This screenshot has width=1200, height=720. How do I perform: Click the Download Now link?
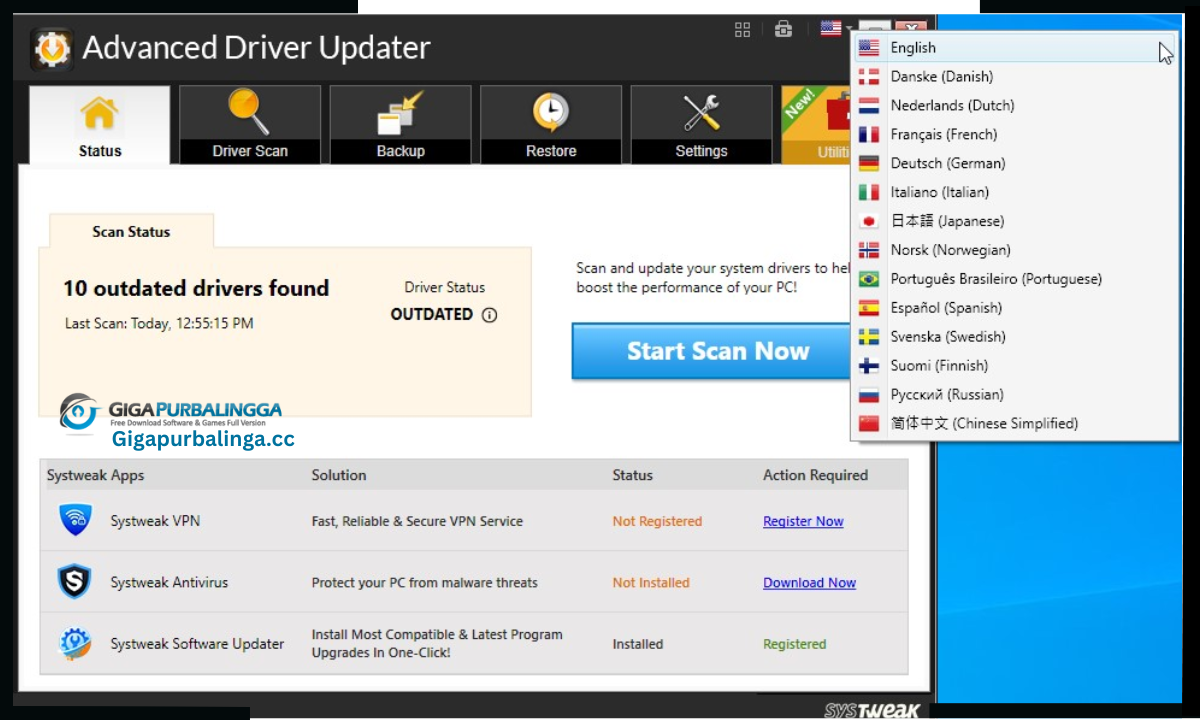(x=809, y=583)
